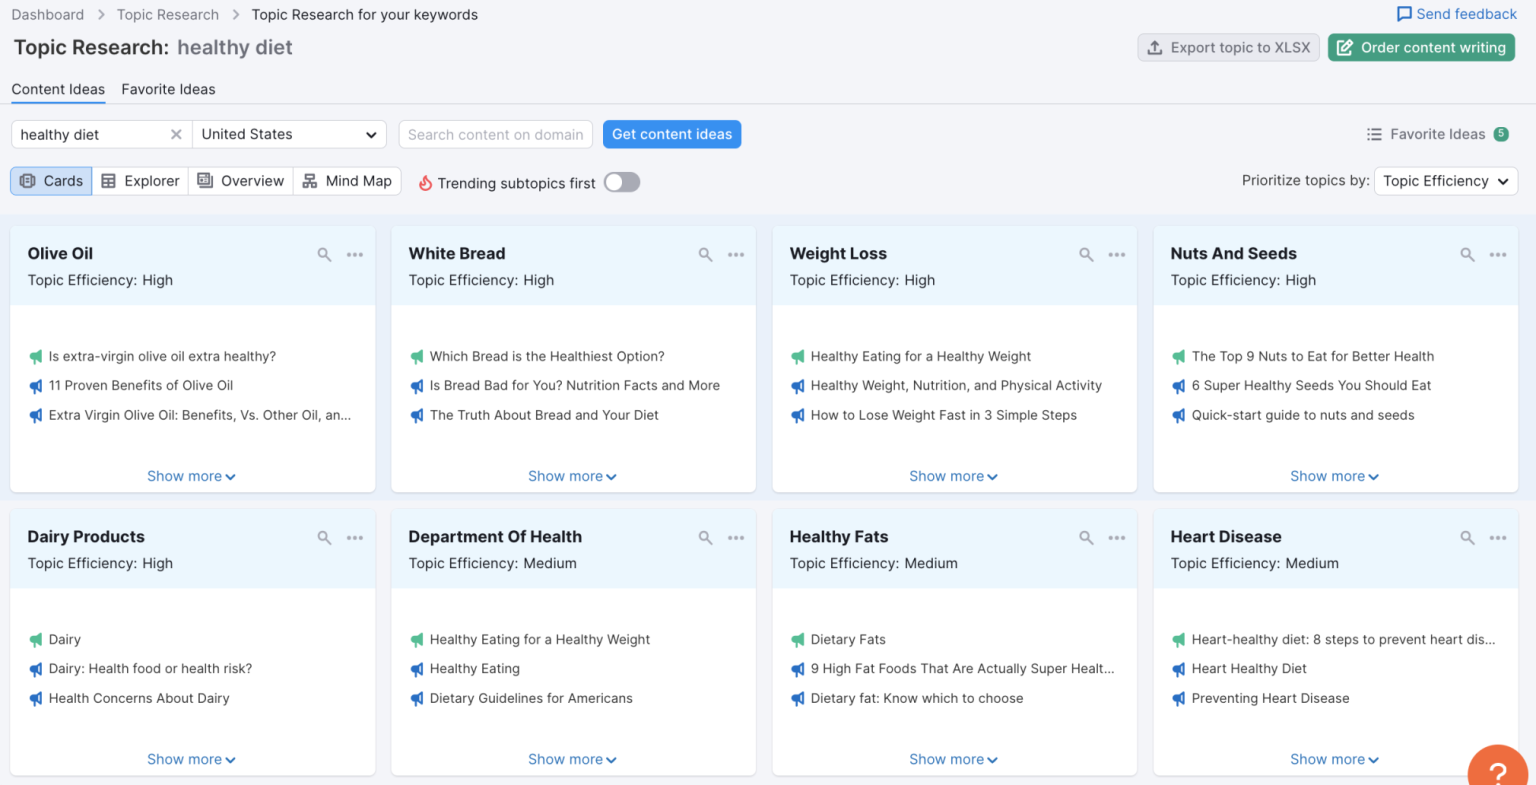
Task: Click Order content writing
Action: [x=1421, y=47]
